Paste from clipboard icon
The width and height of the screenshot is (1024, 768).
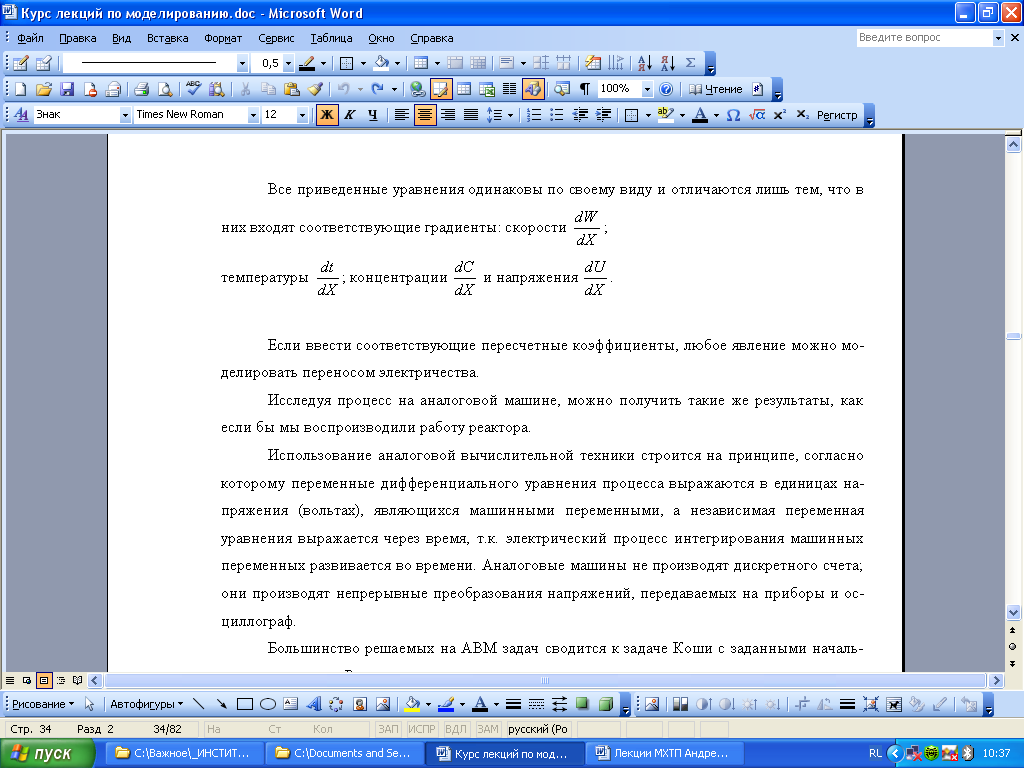[292, 89]
